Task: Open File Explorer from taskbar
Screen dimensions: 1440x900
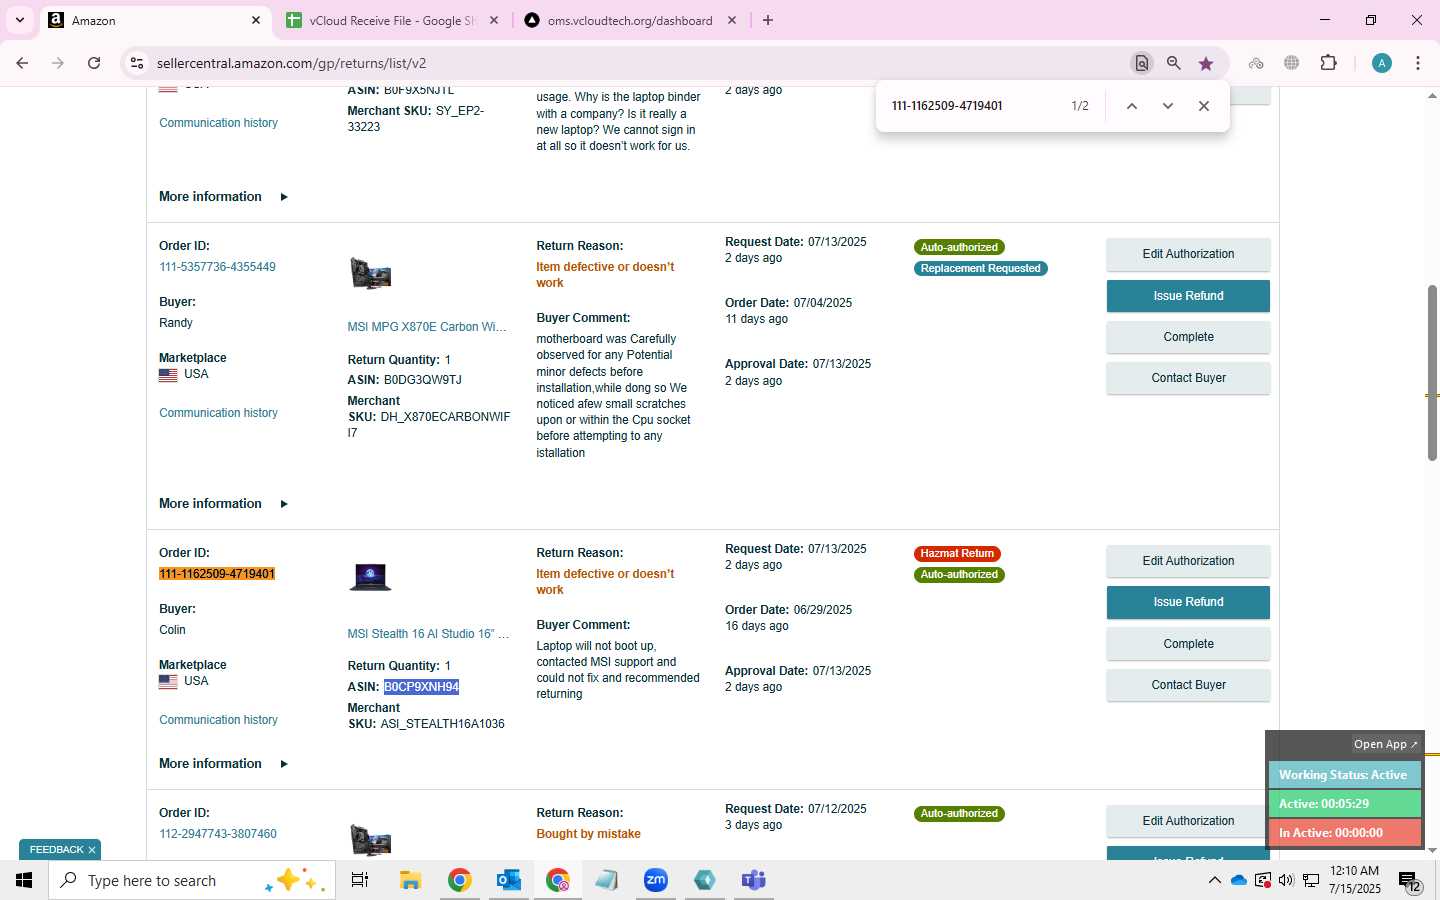Action: [x=410, y=880]
